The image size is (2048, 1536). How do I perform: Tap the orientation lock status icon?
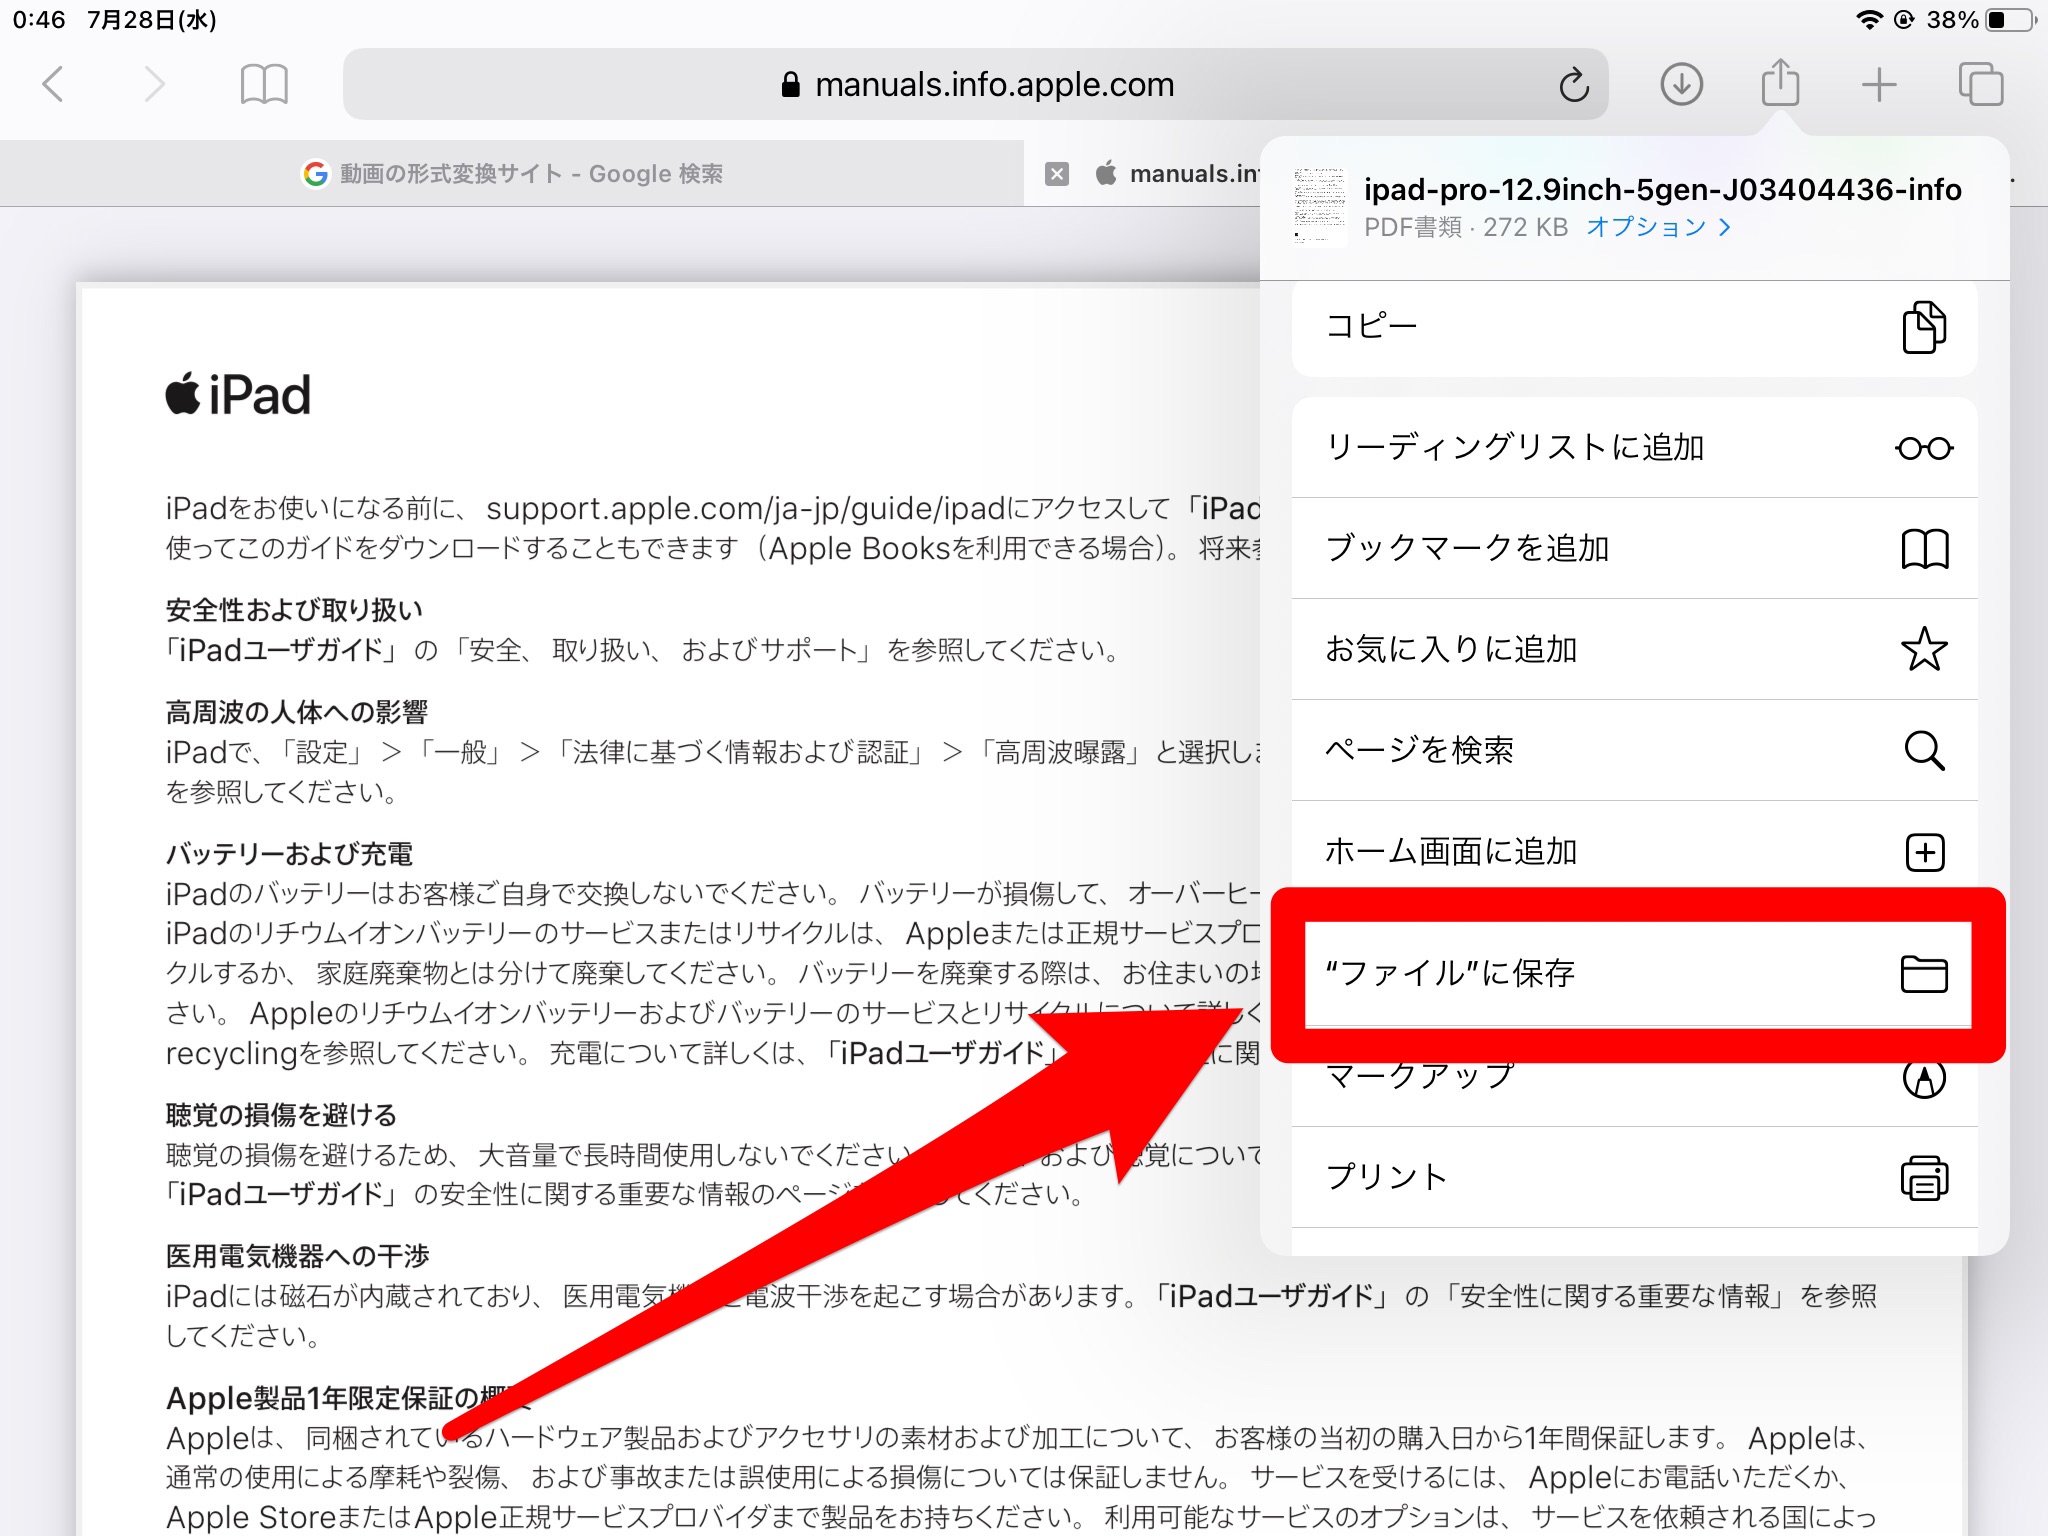tap(1904, 20)
